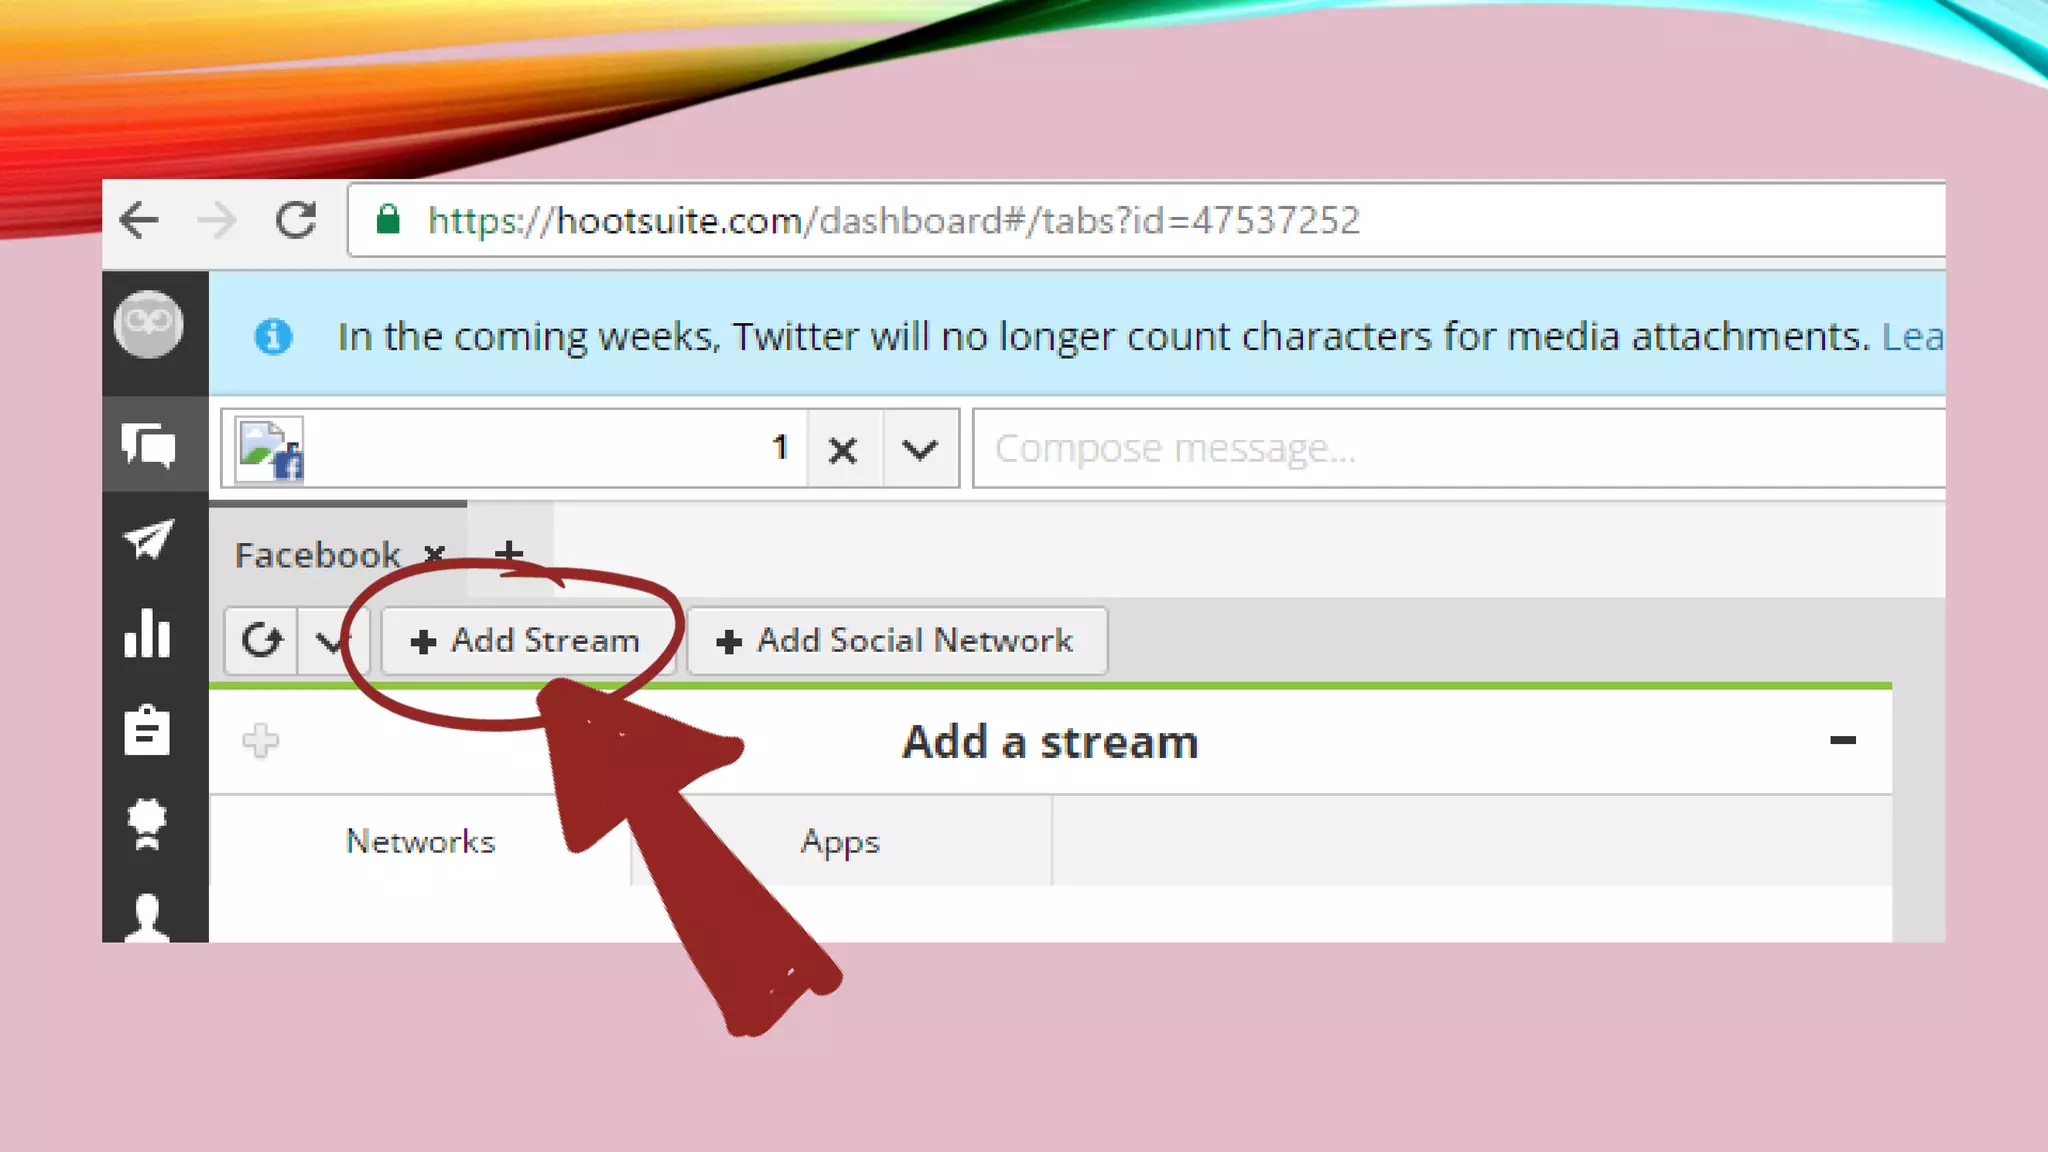Open the refresh interval dropdown chevron
Image resolution: width=2048 pixels, height=1152 pixels.
tap(328, 641)
